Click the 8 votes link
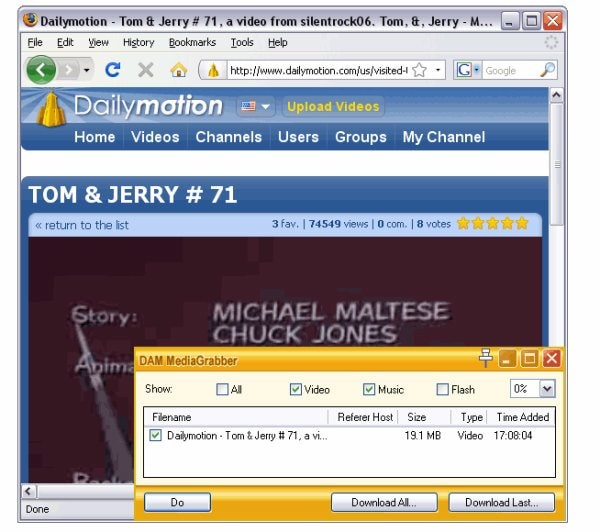Viewport: 600px width, 532px height. click(x=434, y=224)
